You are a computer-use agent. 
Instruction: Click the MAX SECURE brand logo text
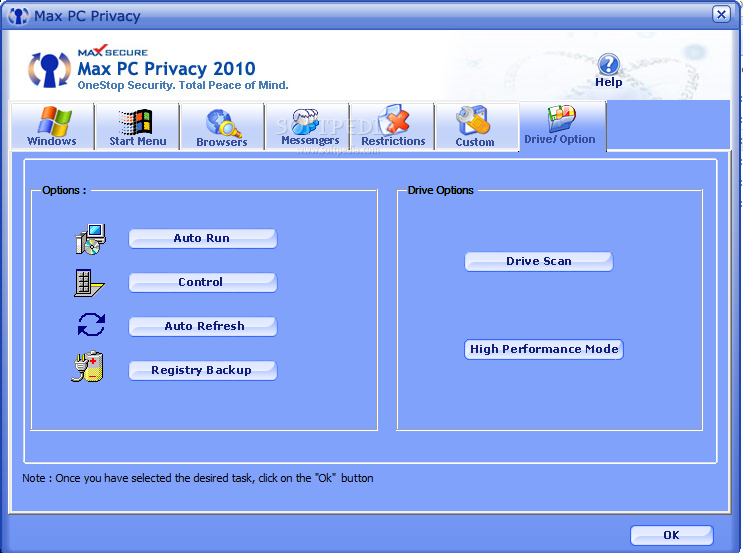tap(113, 51)
